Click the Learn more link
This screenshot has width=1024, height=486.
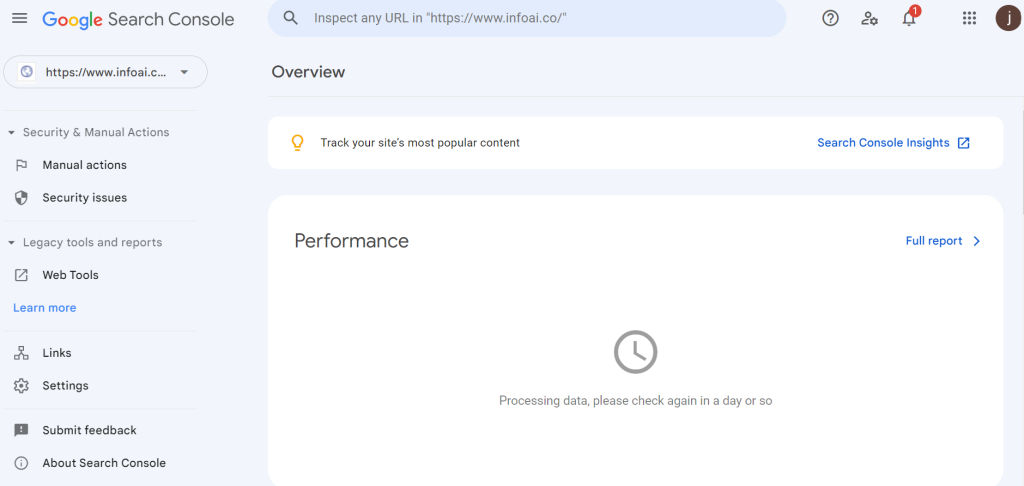pyautogui.click(x=44, y=308)
